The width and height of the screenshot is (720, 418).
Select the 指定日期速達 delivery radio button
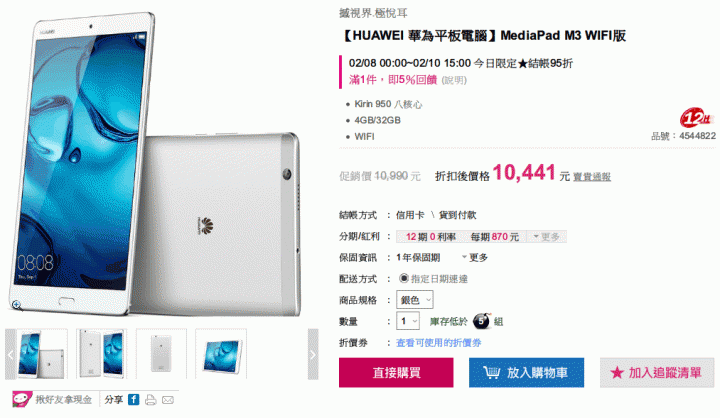tap(404, 278)
